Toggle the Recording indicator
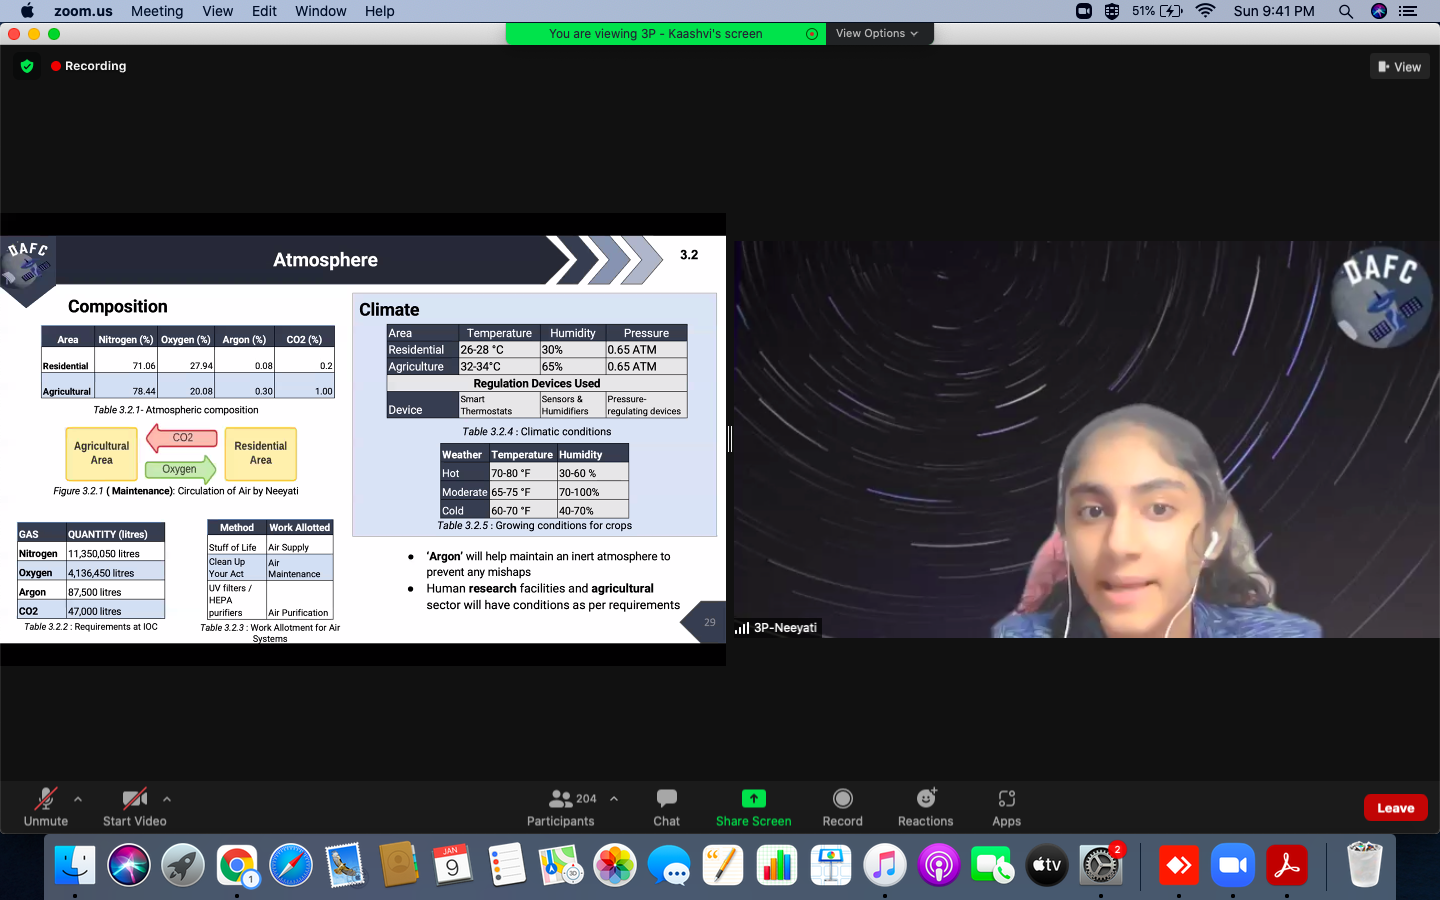The height and width of the screenshot is (900, 1440). click(x=89, y=66)
